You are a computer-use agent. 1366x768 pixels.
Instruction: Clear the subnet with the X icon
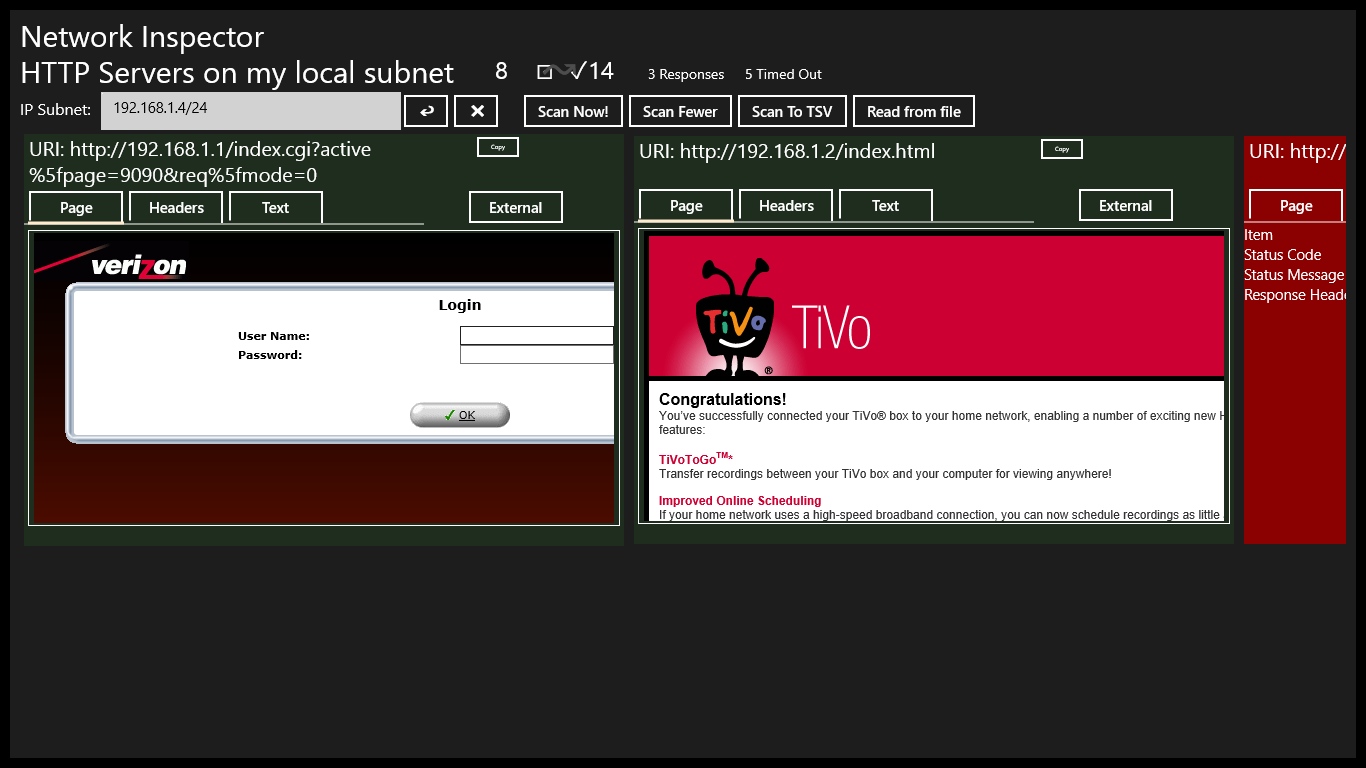coord(476,111)
